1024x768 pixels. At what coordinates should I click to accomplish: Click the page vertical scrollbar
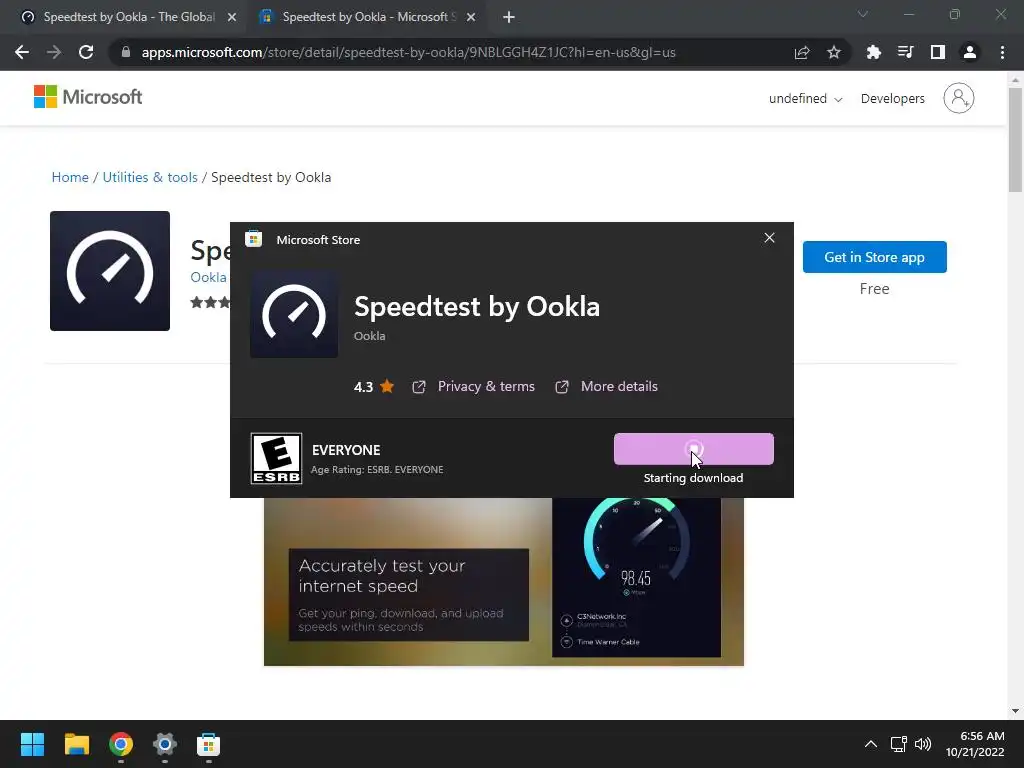[x=1015, y=140]
